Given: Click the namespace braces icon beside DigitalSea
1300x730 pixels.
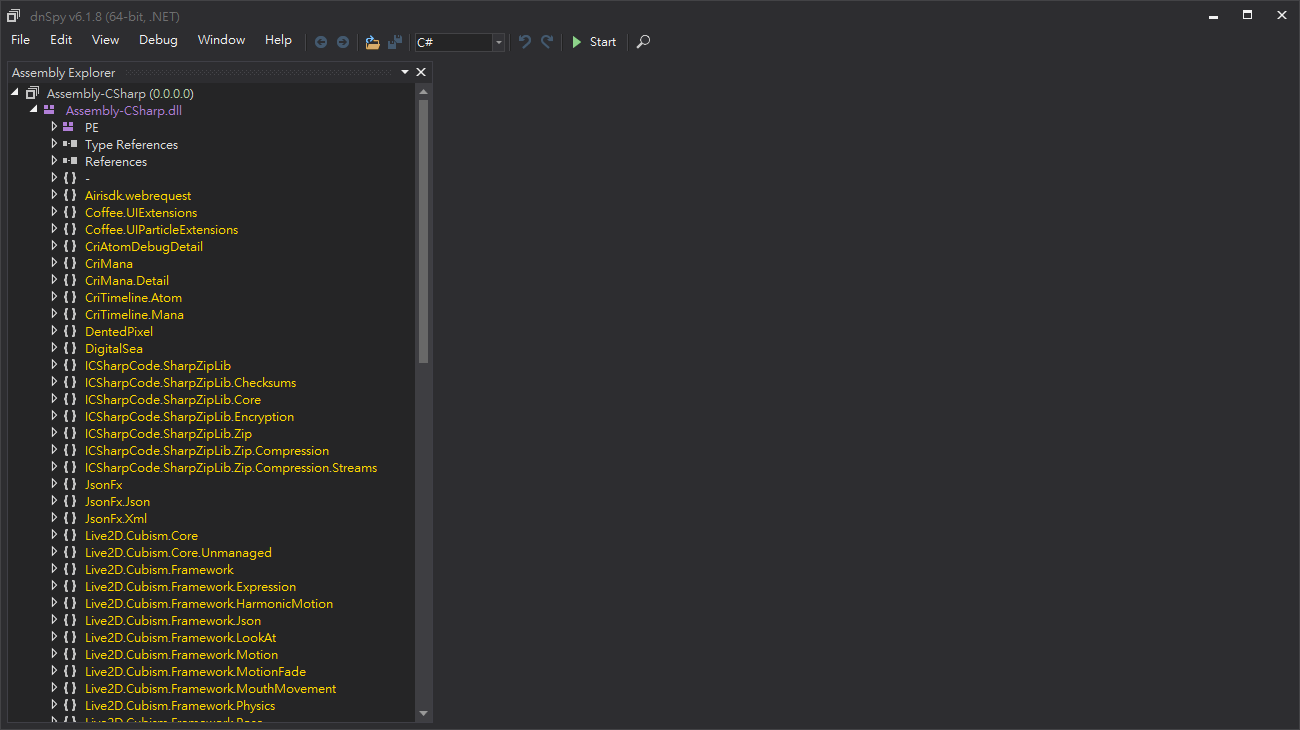Looking at the screenshot, I should click(70, 348).
